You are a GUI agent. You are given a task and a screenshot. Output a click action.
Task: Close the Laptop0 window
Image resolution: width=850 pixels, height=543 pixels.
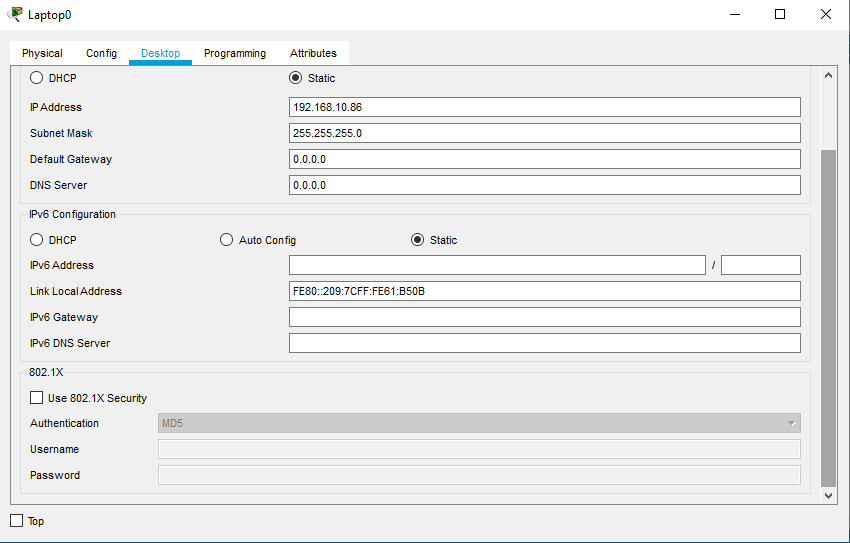coord(826,14)
